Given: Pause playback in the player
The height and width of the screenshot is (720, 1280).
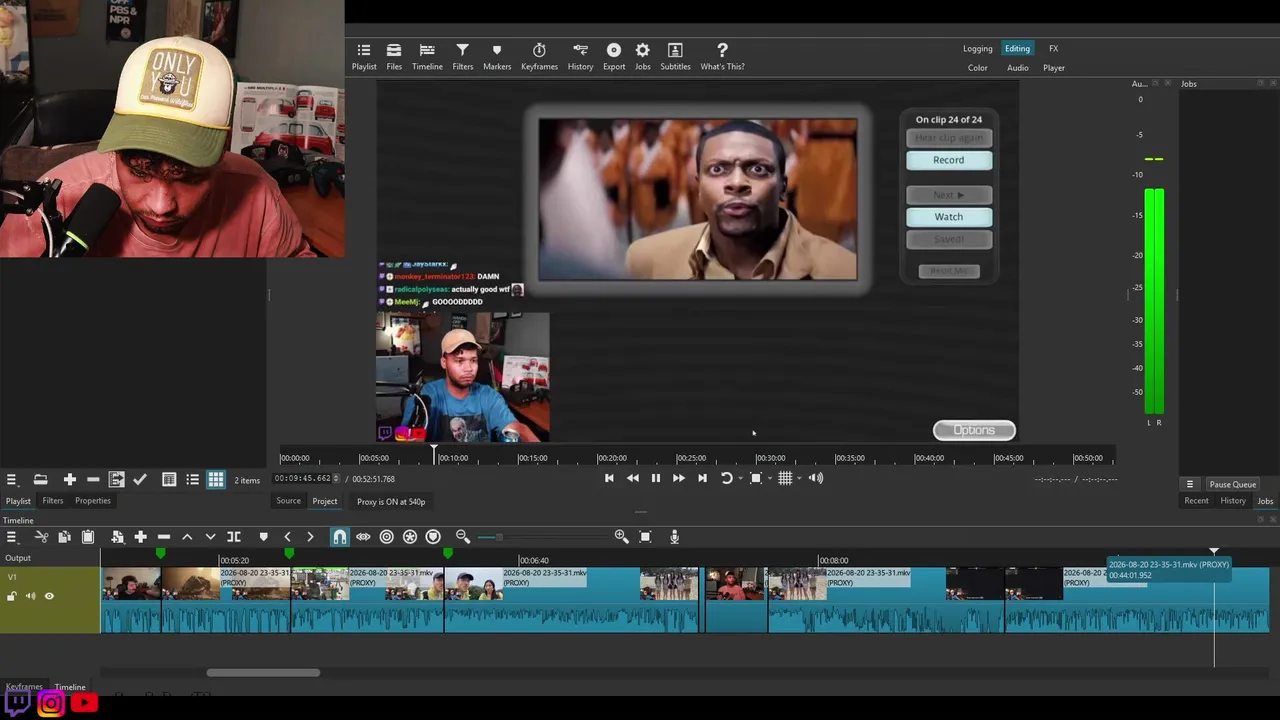Looking at the screenshot, I should coord(655,478).
